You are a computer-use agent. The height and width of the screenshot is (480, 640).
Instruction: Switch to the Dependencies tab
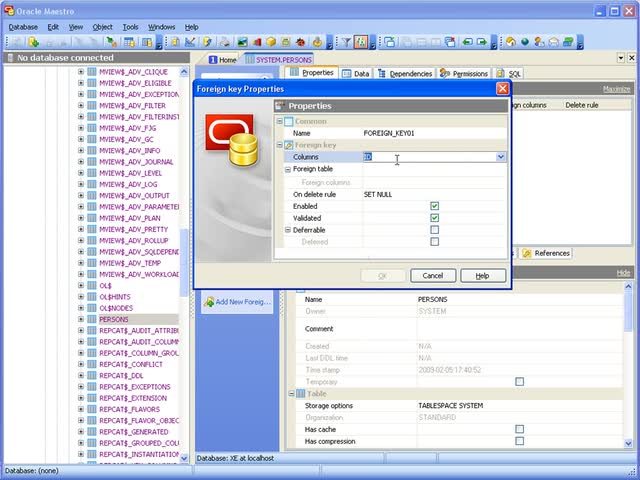tap(405, 73)
